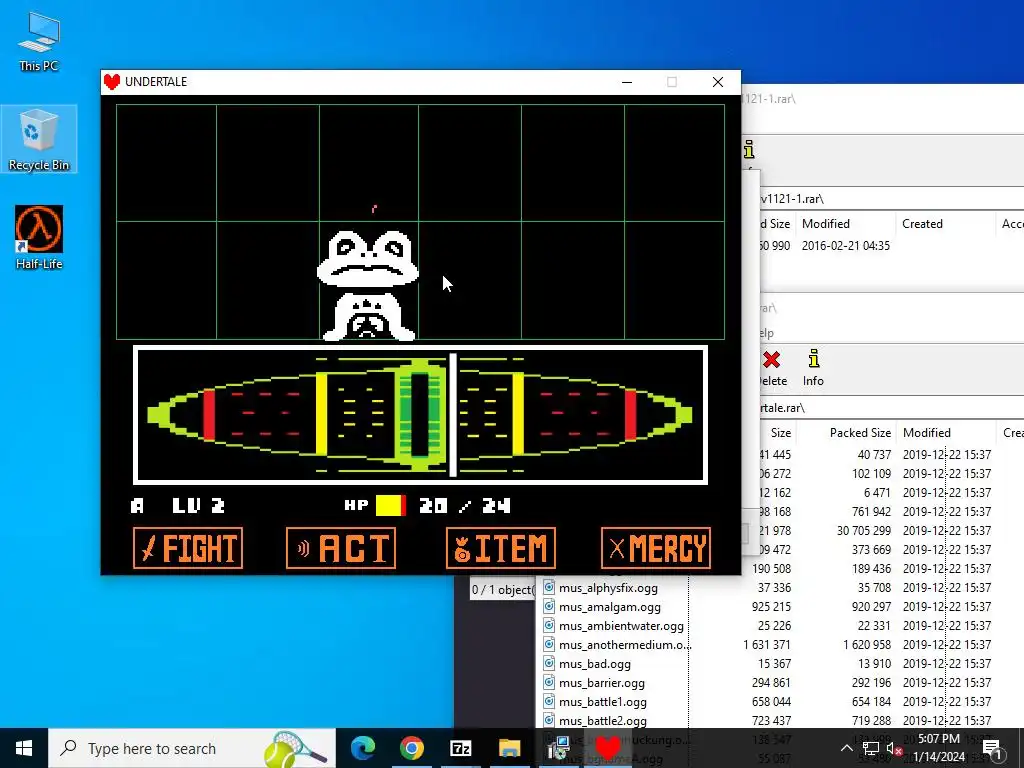Select mus_barrier.ogg file
1024x768 pixels.
tap(601, 682)
